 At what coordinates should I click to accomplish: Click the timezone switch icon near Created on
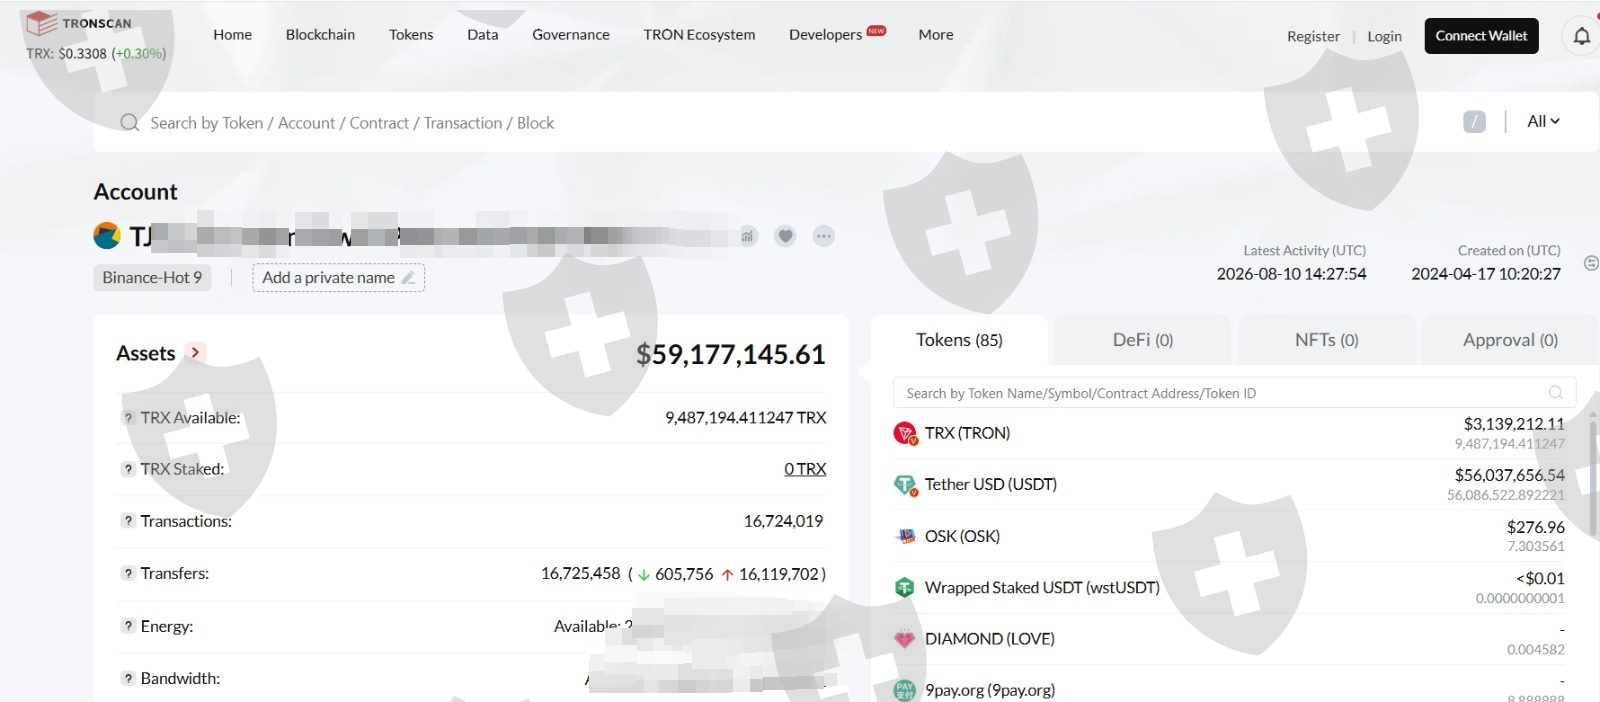1591,263
